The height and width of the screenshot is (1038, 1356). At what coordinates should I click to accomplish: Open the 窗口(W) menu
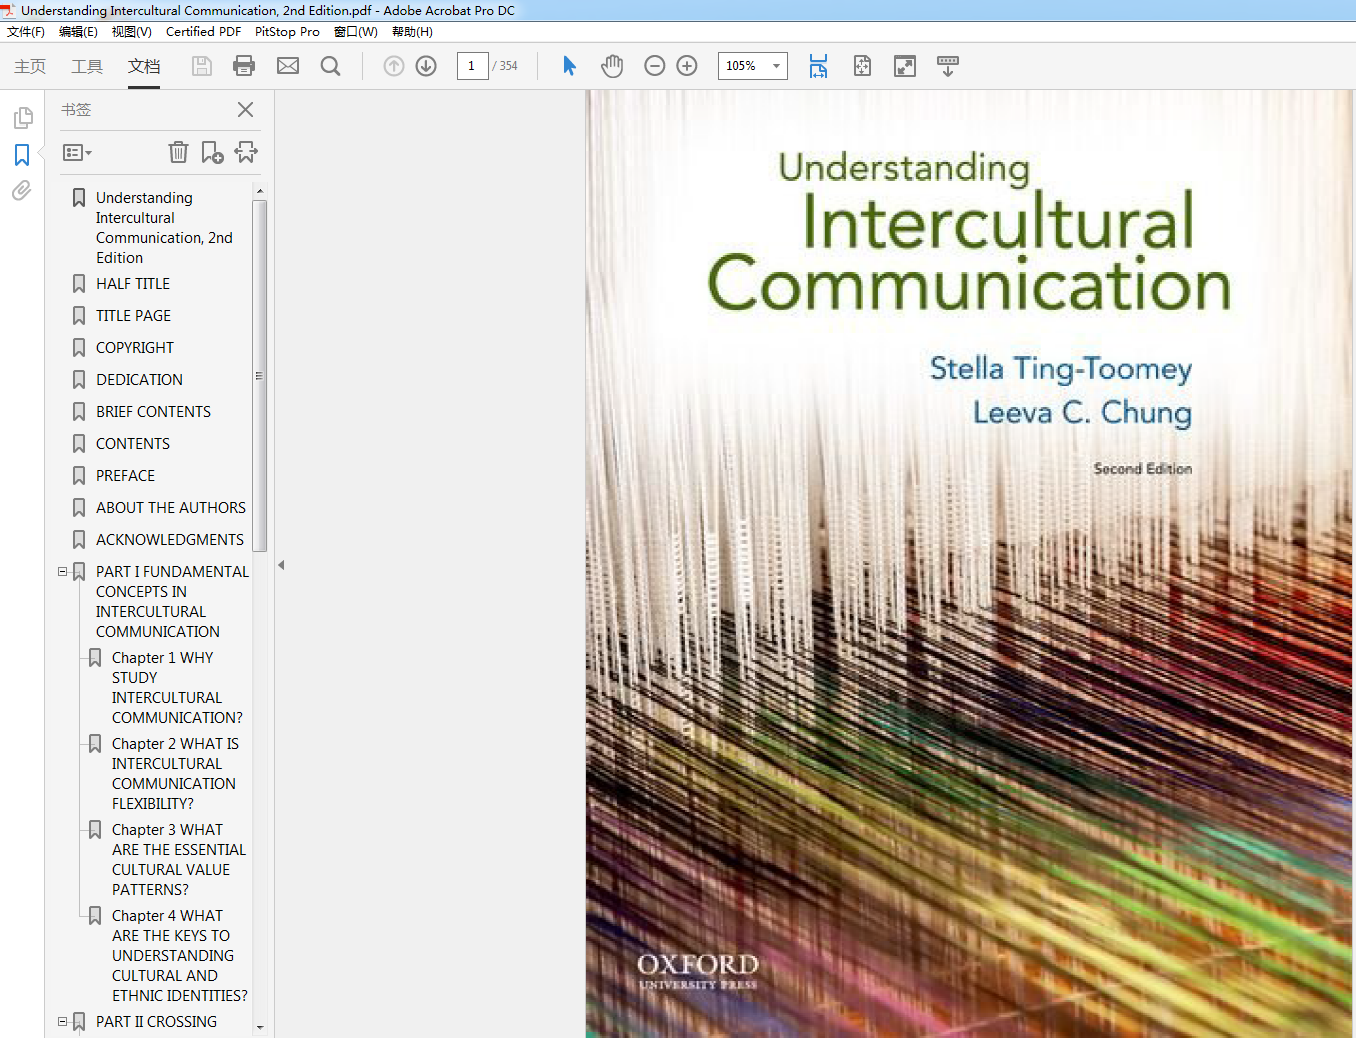click(x=356, y=32)
